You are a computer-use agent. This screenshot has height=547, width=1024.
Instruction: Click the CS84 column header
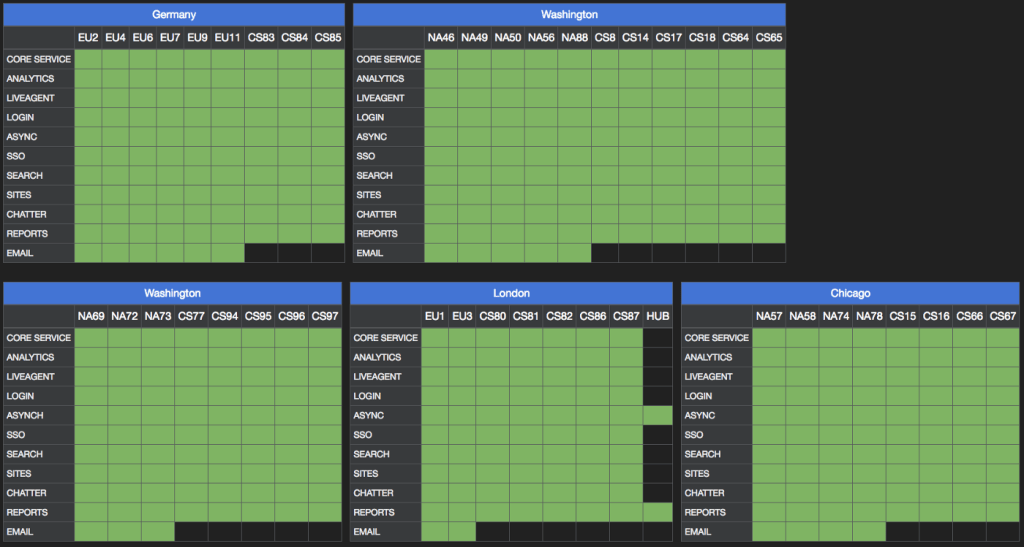click(x=295, y=38)
